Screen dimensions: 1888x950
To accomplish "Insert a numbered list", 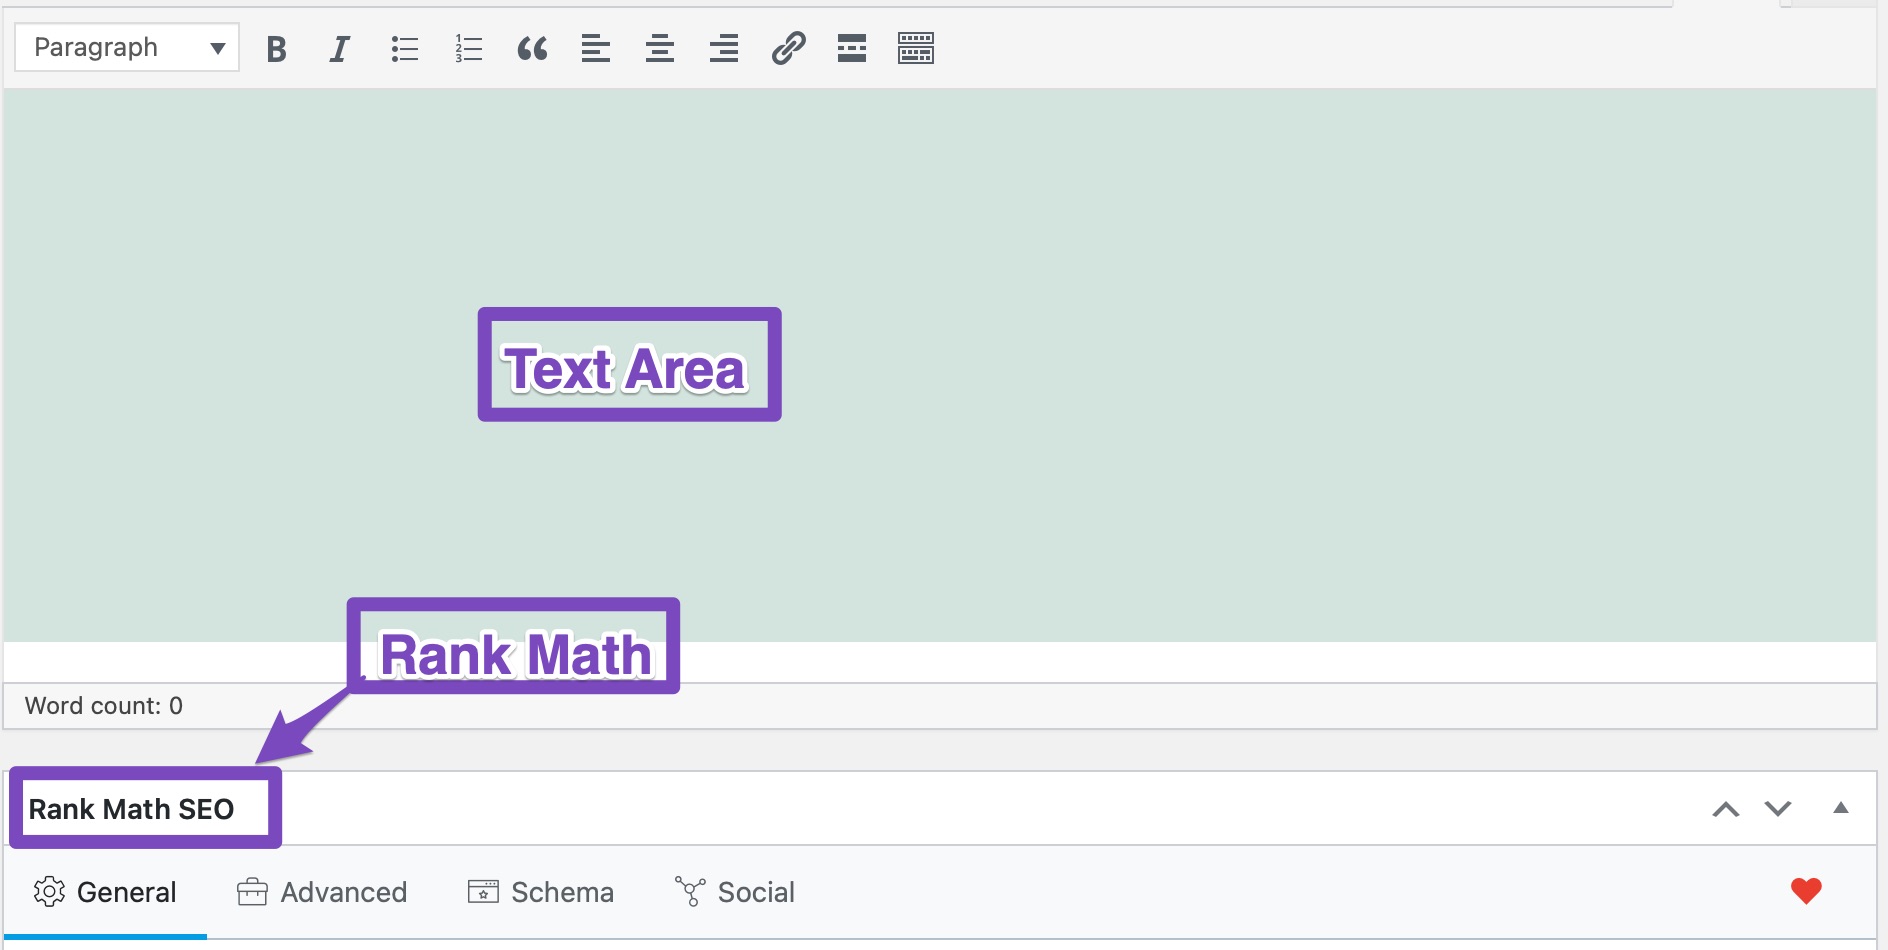I will 467,47.
